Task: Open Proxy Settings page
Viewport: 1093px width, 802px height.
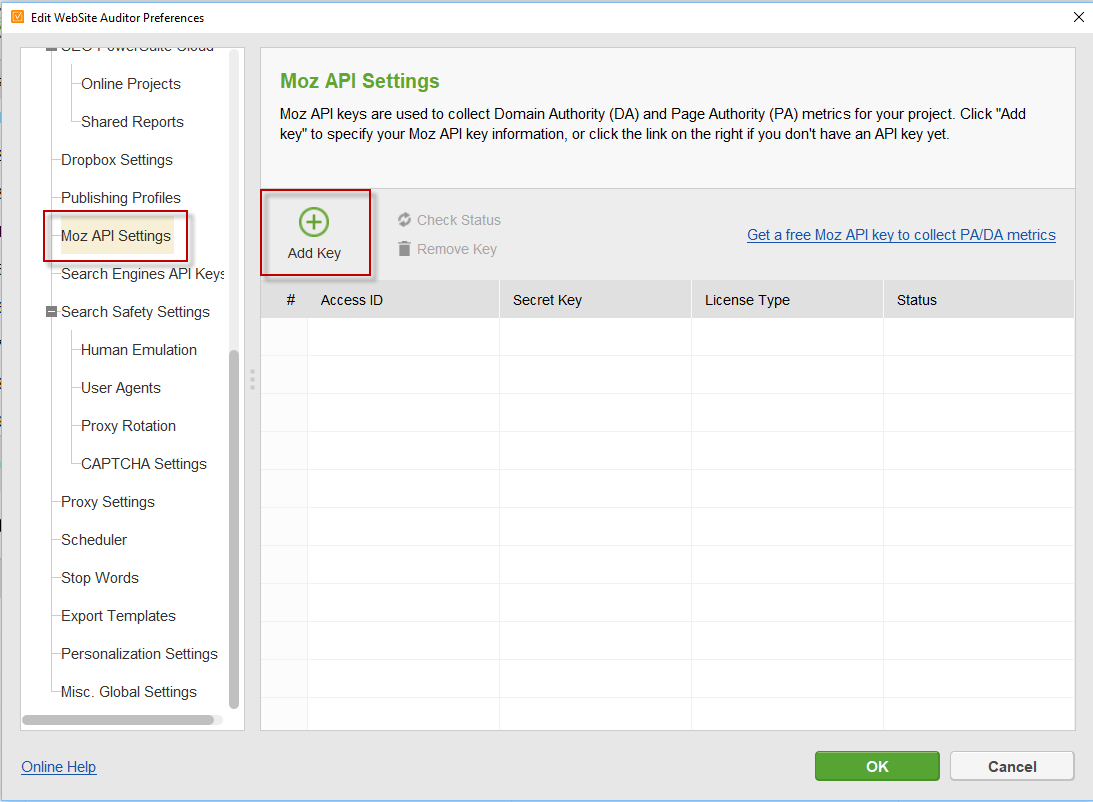Action: point(108,502)
